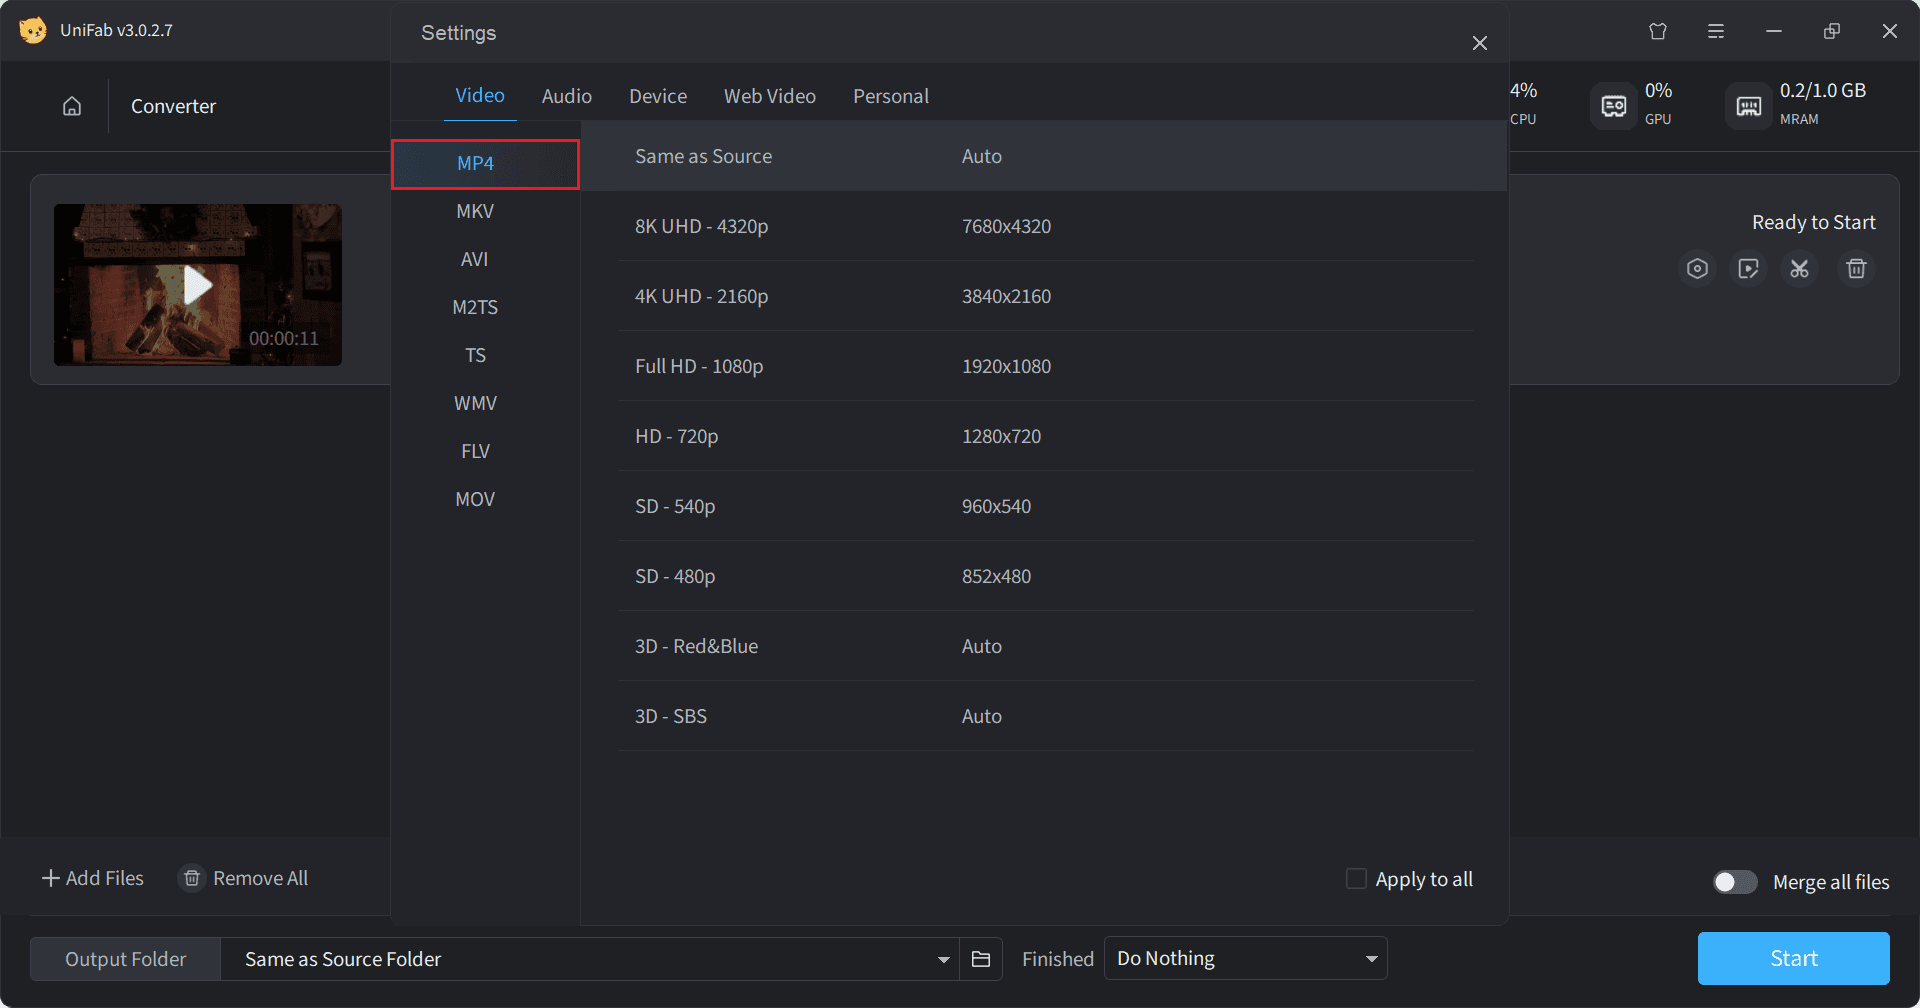Open advanced settings hexagon icon
This screenshot has height=1008, width=1920.
coord(1697,269)
